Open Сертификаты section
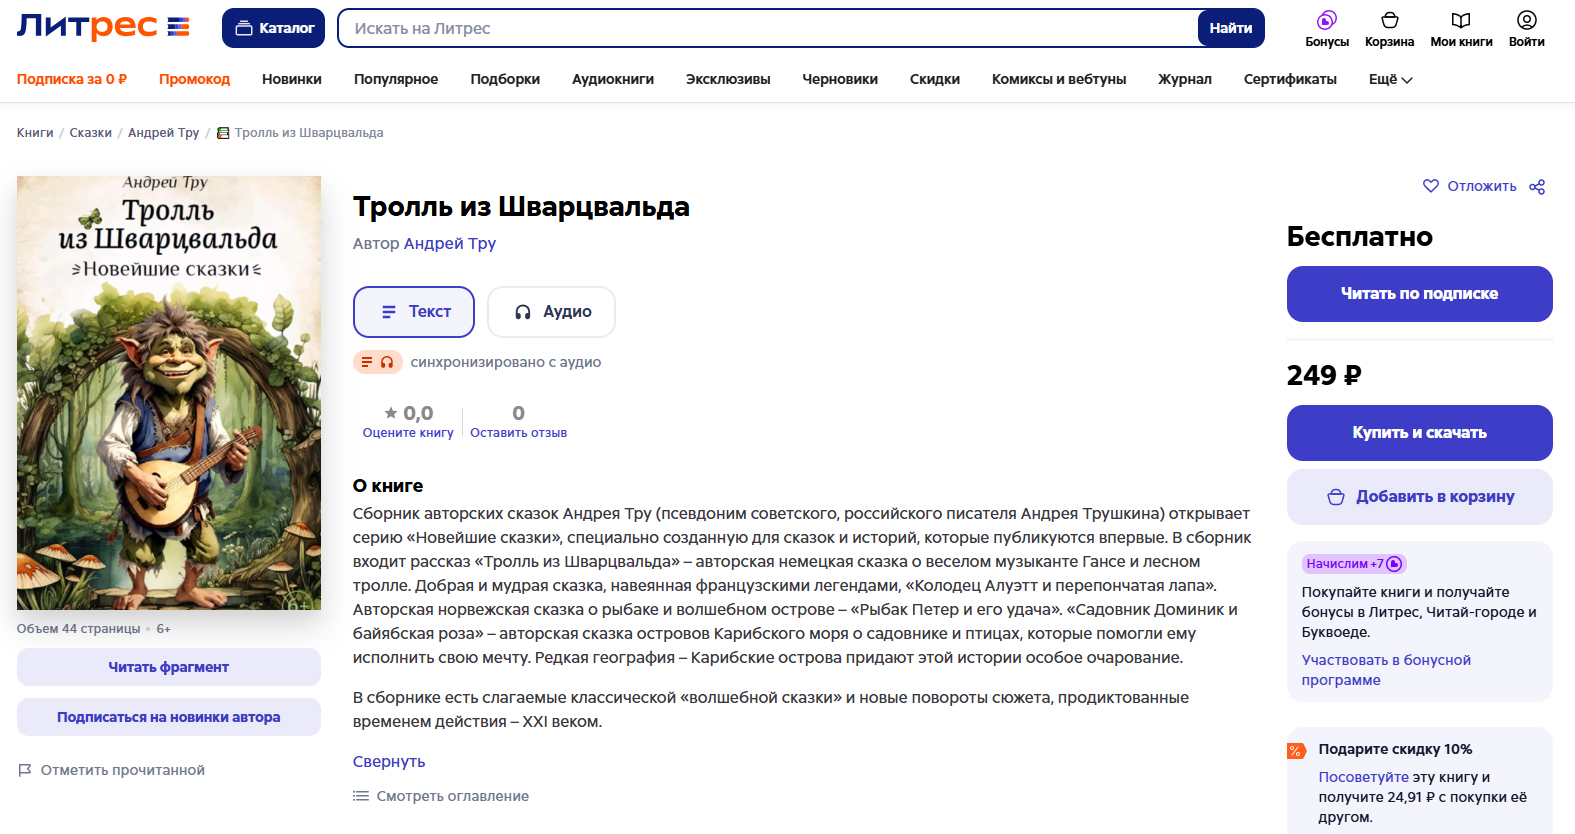1575x834 pixels. [x=1290, y=79]
